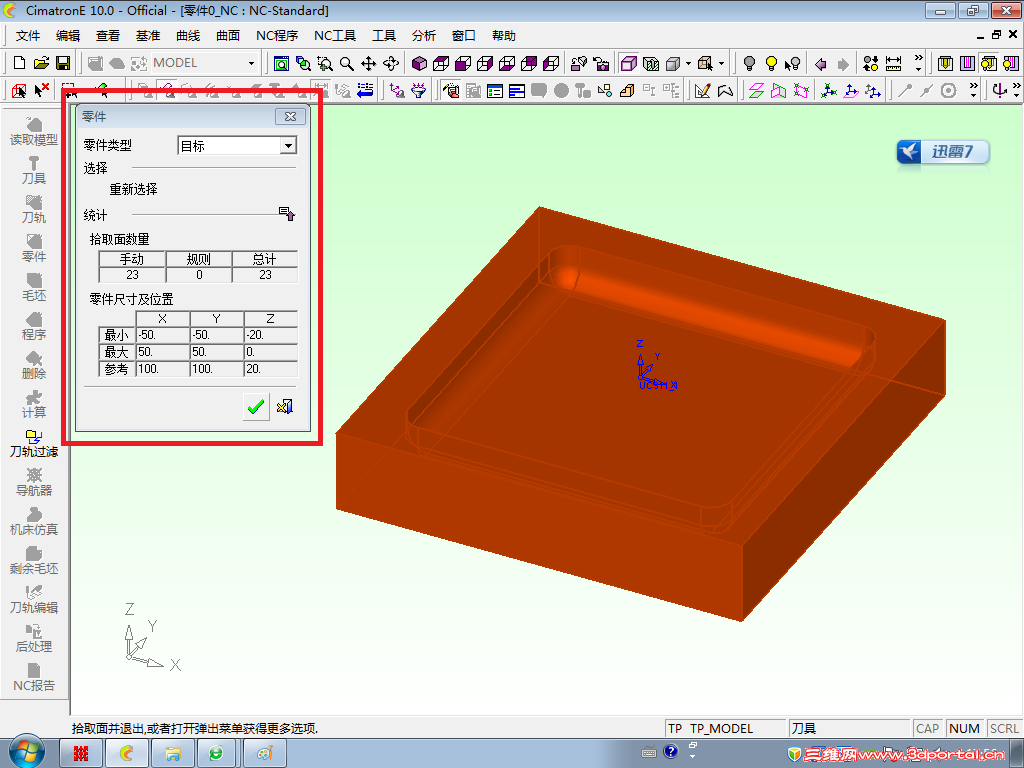Click TP_MODEL in status bar
The height and width of the screenshot is (768, 1024).
click(x=721, y=729)
